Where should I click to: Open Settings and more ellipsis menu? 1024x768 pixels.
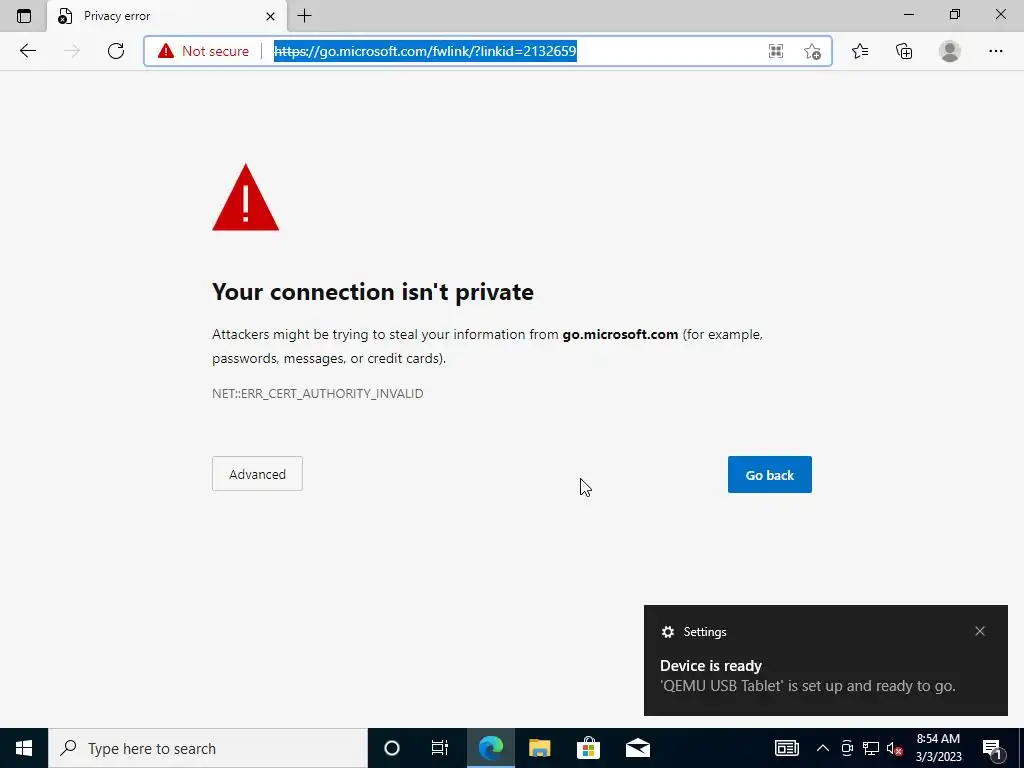995,51
